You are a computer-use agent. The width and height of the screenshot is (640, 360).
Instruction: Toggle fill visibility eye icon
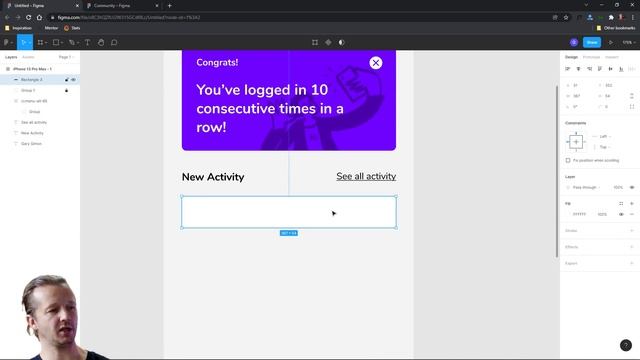(621, 214)
